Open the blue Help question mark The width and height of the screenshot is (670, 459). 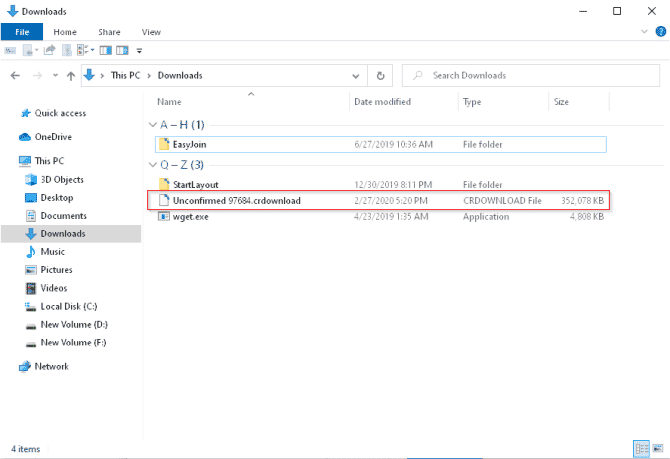coord(660,32)
